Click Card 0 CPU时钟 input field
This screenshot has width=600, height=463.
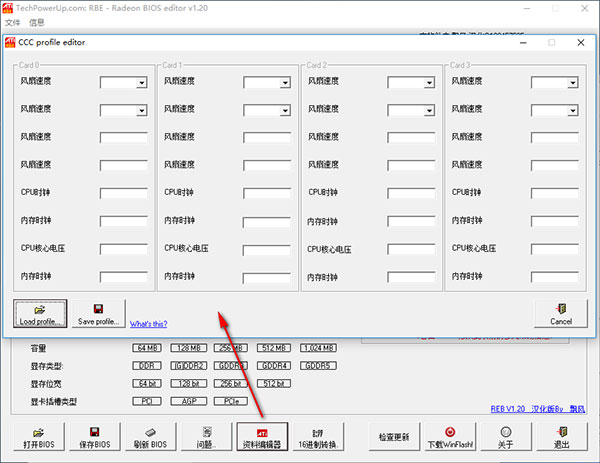[x=124, y=193]
